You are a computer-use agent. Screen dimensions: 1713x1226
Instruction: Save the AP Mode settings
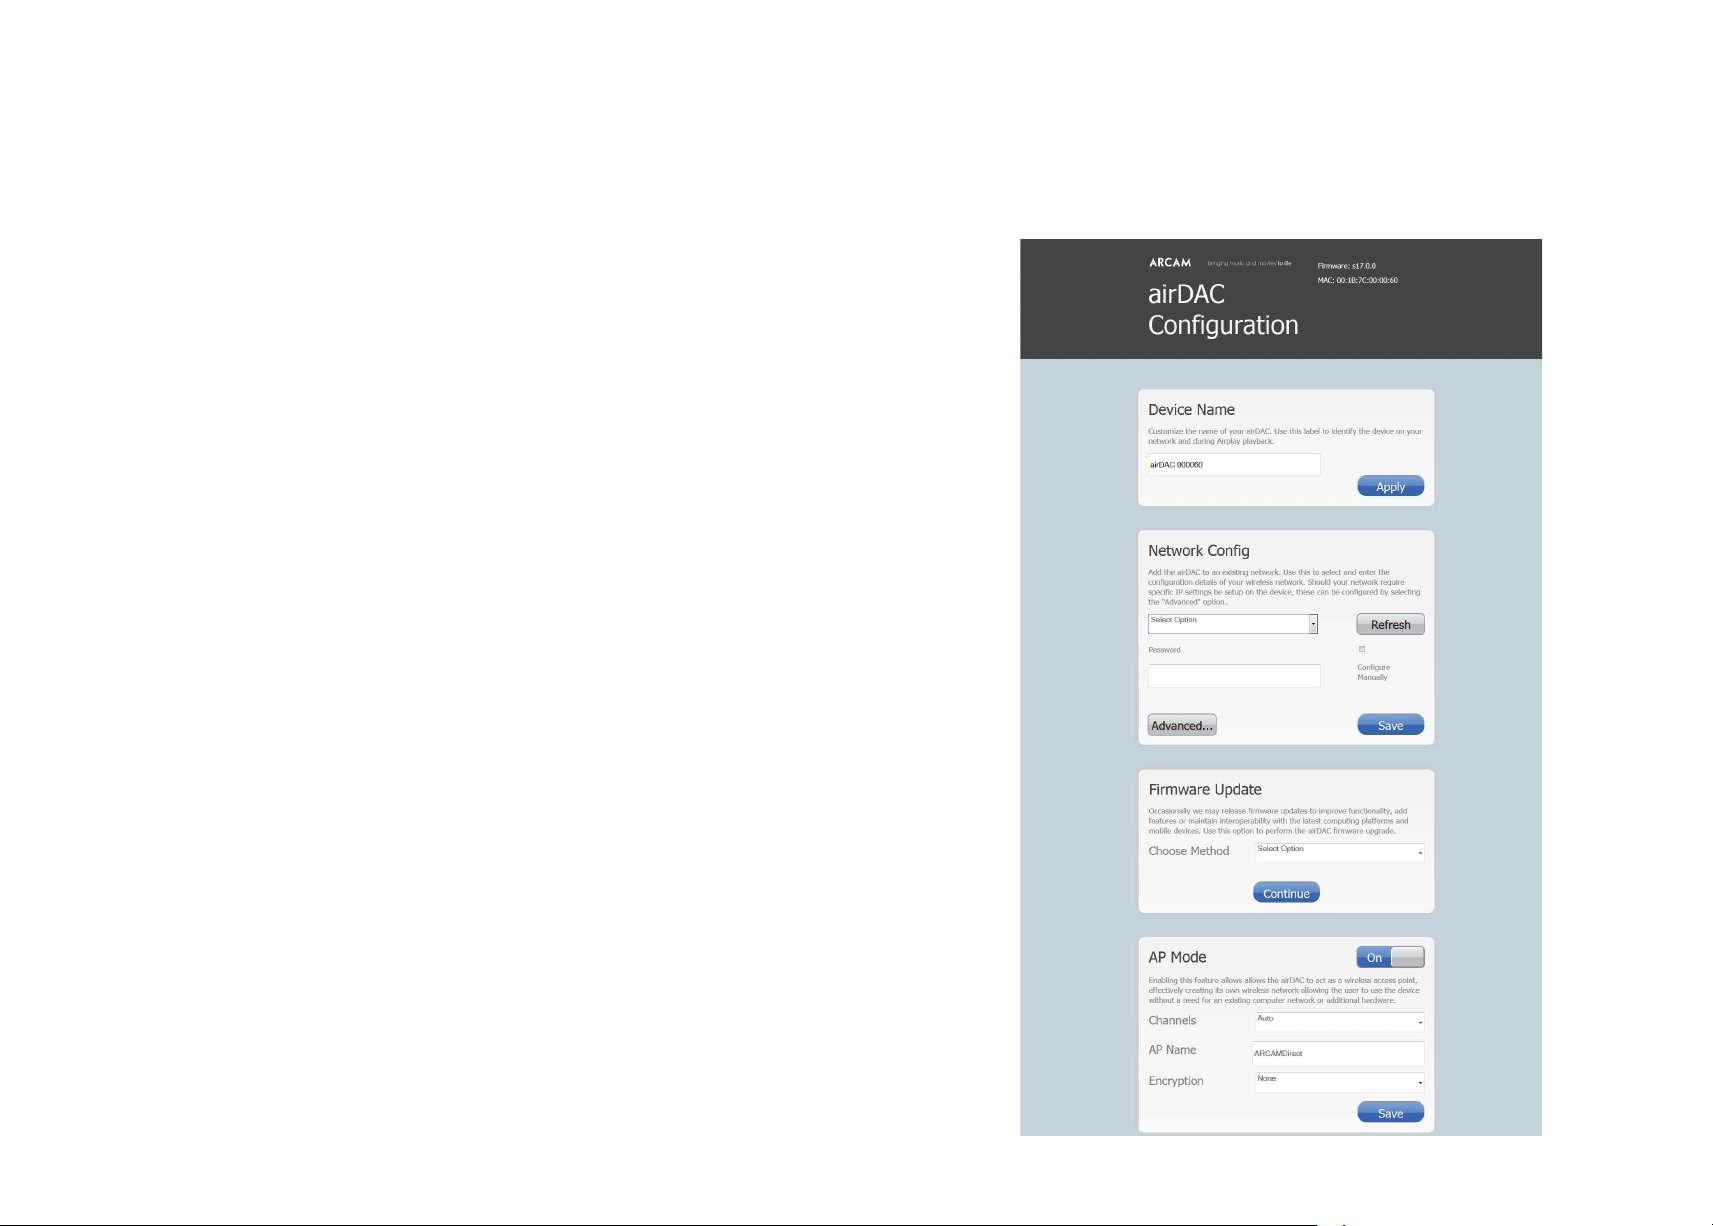[x=1390, y=1113]
